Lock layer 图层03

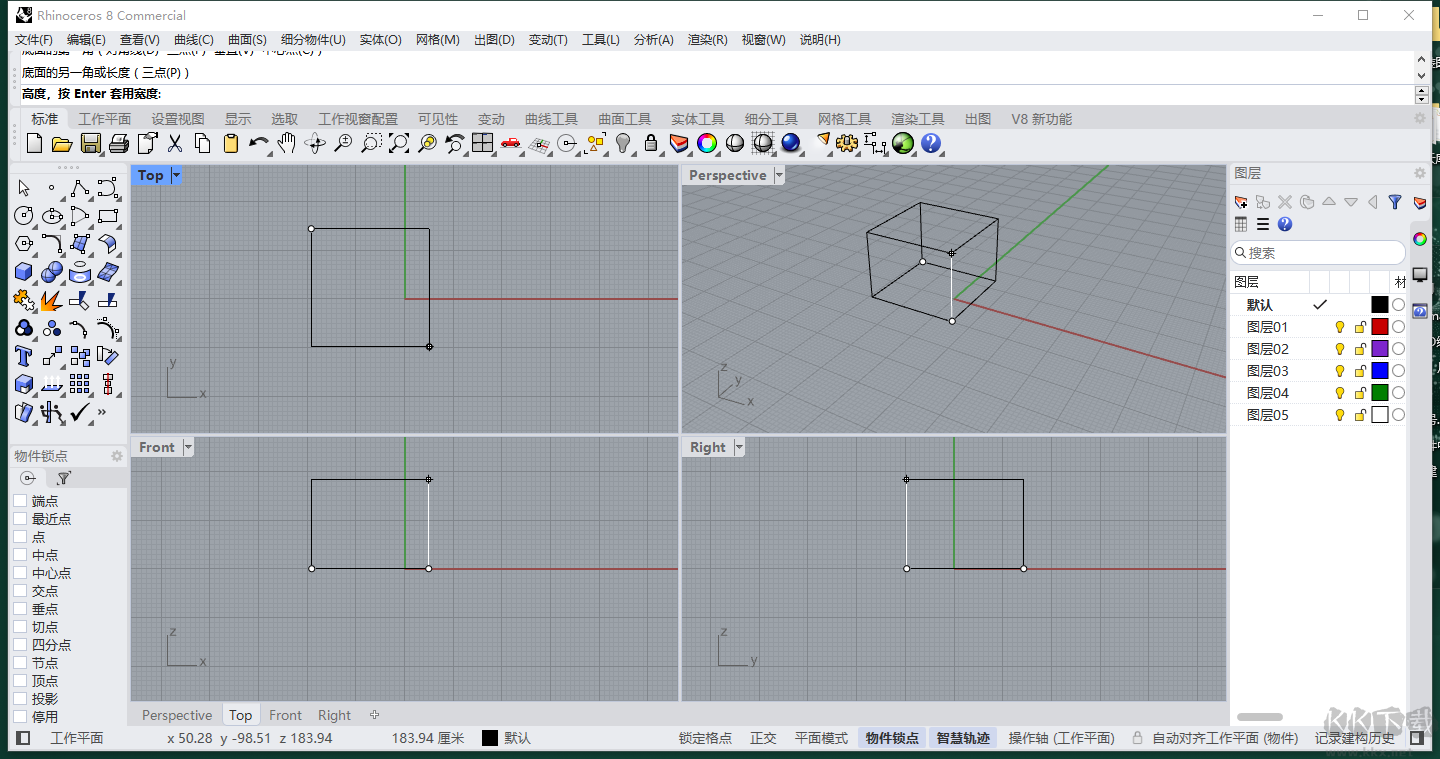click(x=1360, y=370)
